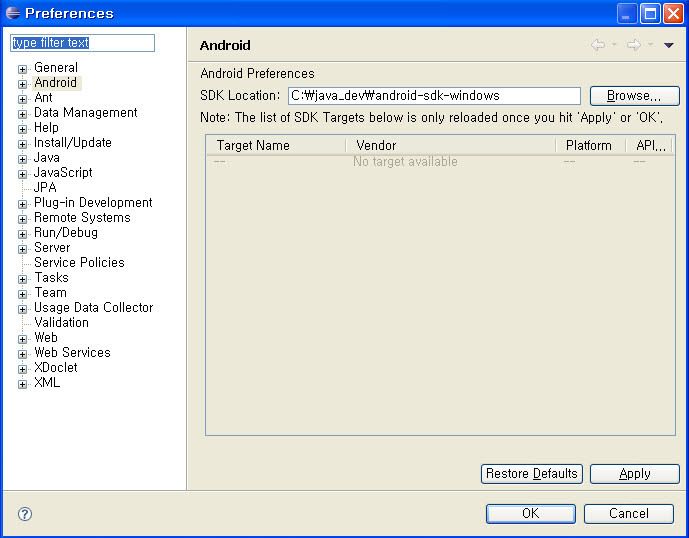This screenshot has height=538, width=689.
Task: Expand the Help tree node
Action: pos(22,129)
